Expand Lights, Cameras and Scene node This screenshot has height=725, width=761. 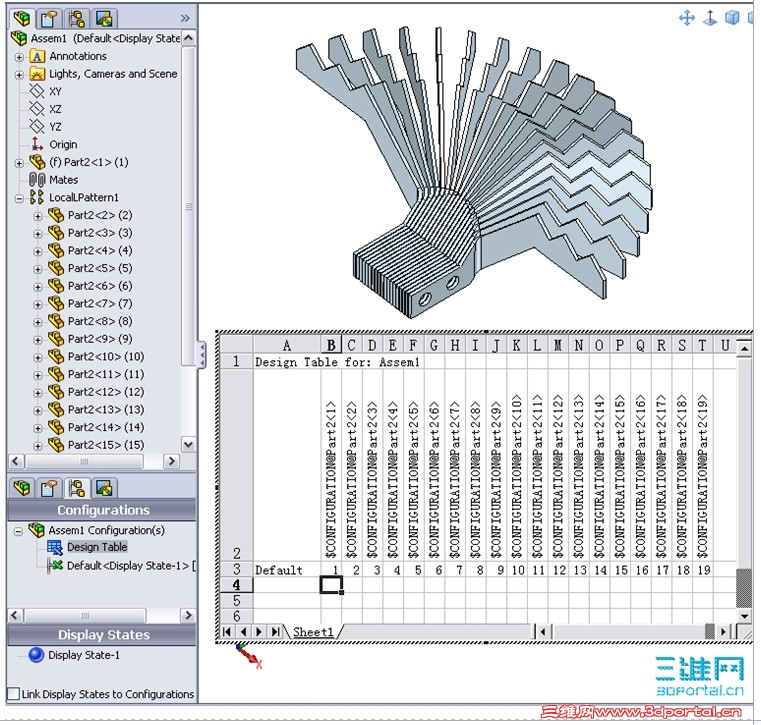coord(19,75)
